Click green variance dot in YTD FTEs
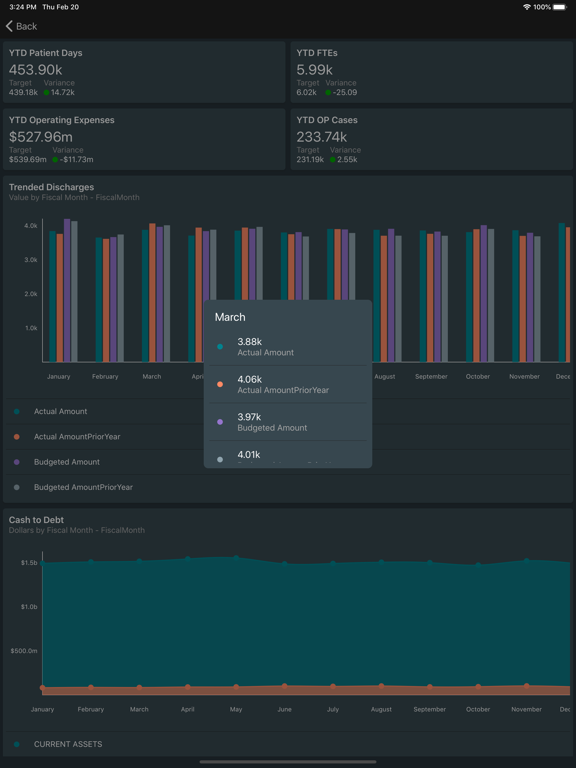 coord(328,92)
